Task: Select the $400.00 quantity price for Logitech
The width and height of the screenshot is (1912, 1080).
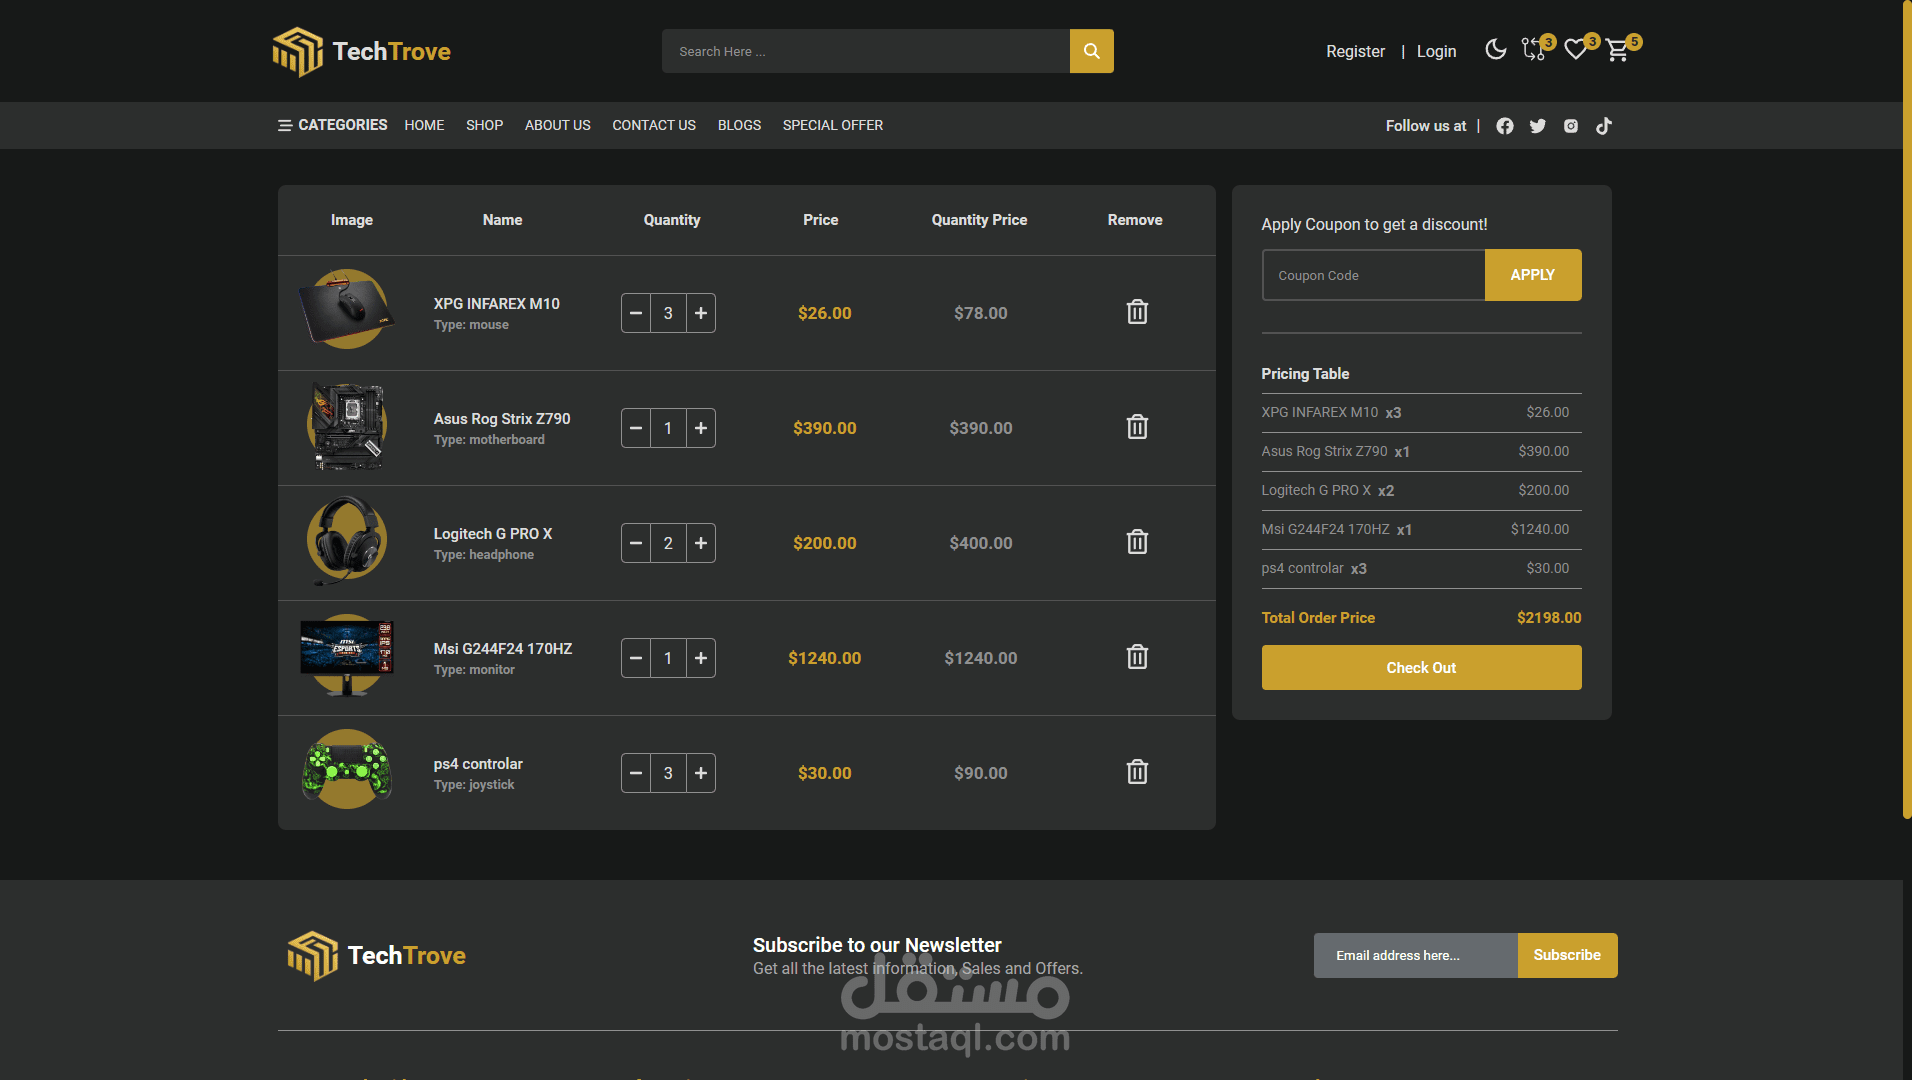Action: [981, 543]
